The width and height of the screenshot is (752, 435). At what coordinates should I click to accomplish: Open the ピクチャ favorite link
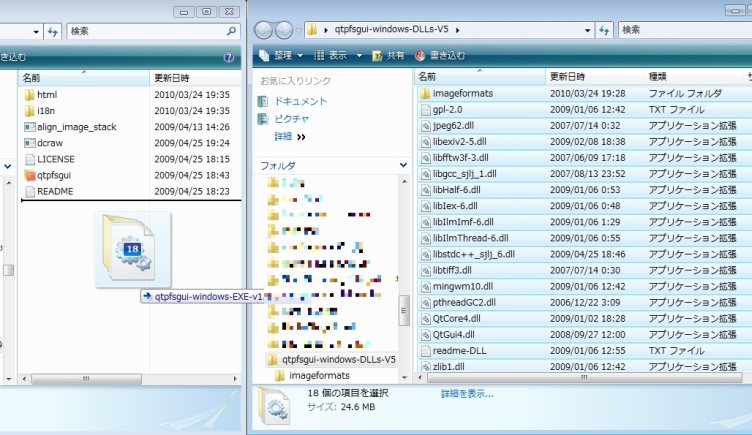(291, 119)
